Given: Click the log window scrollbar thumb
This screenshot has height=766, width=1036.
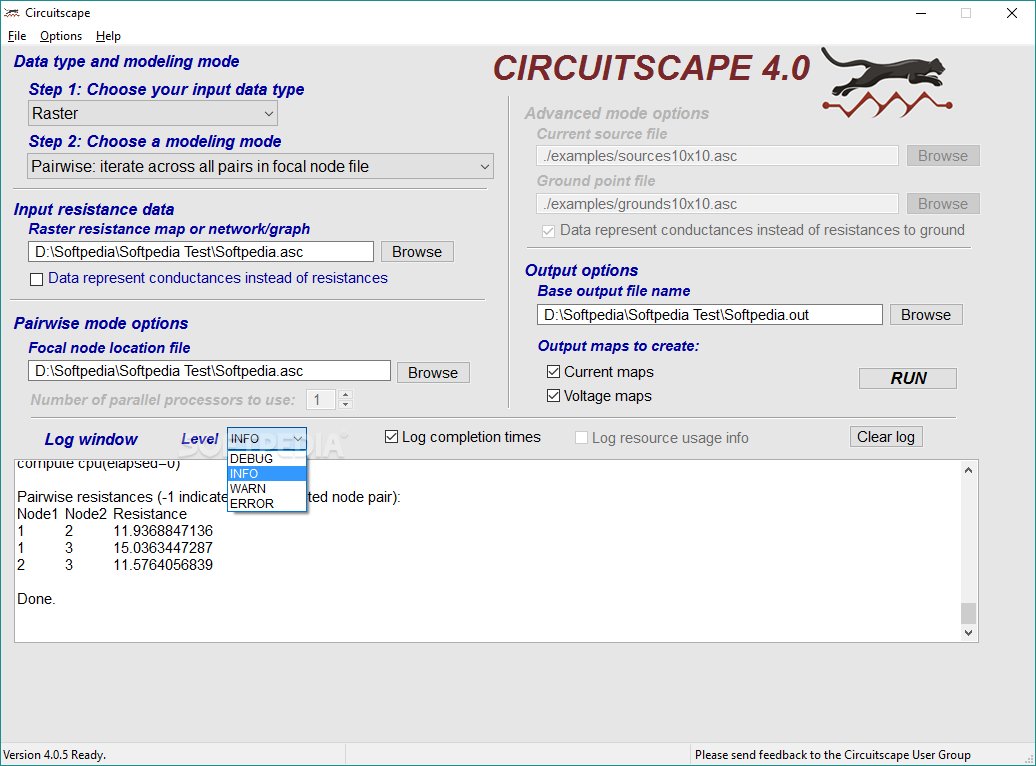Looking at the screenshot, I should click(x=968, y=613).
